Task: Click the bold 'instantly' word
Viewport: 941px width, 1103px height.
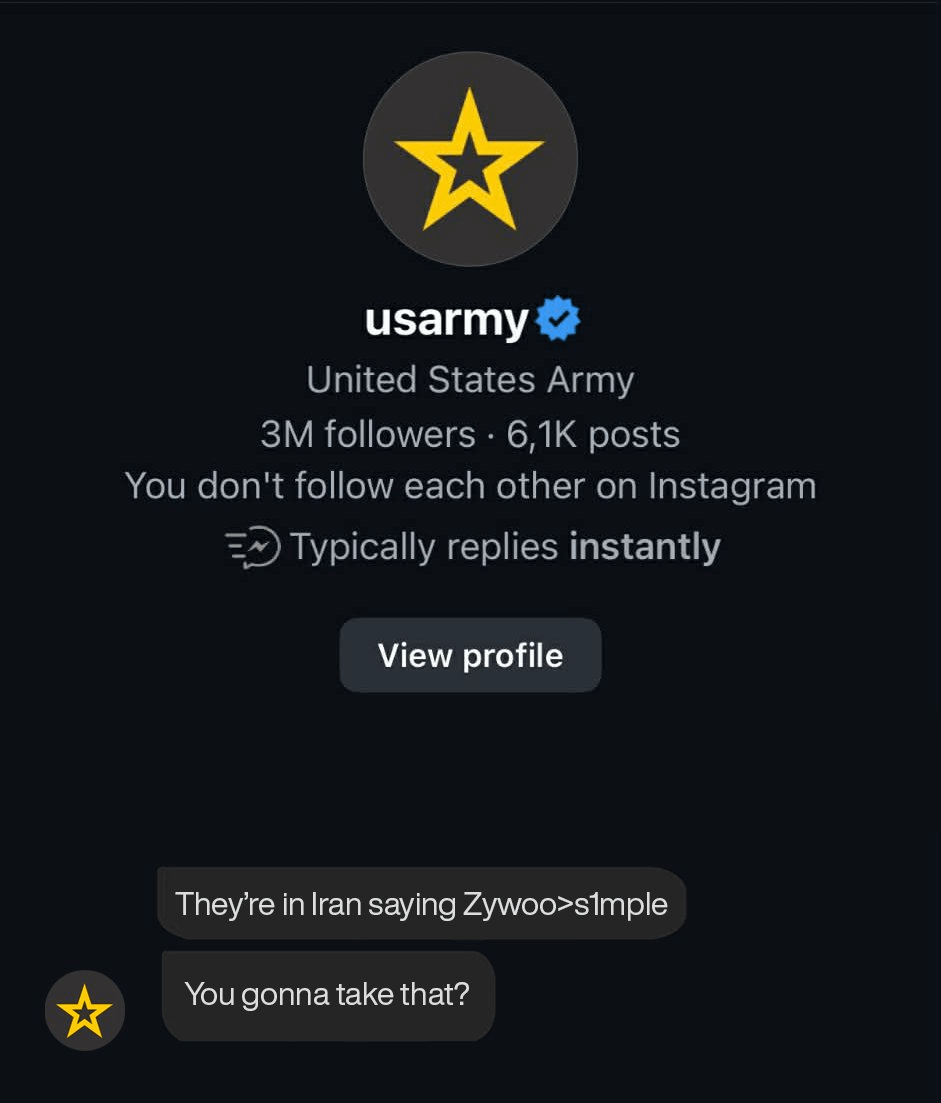Action: point(645,547)
